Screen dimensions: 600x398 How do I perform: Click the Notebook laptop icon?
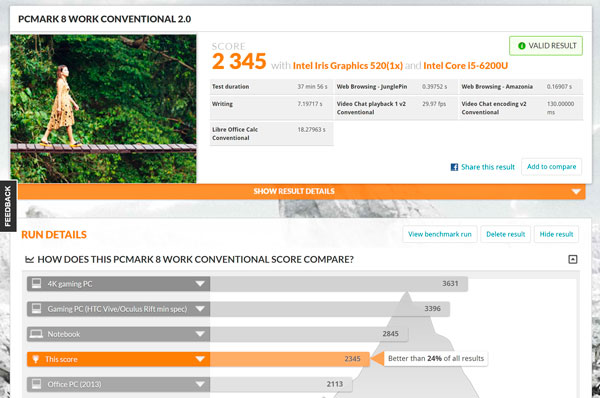click(36, 334)
